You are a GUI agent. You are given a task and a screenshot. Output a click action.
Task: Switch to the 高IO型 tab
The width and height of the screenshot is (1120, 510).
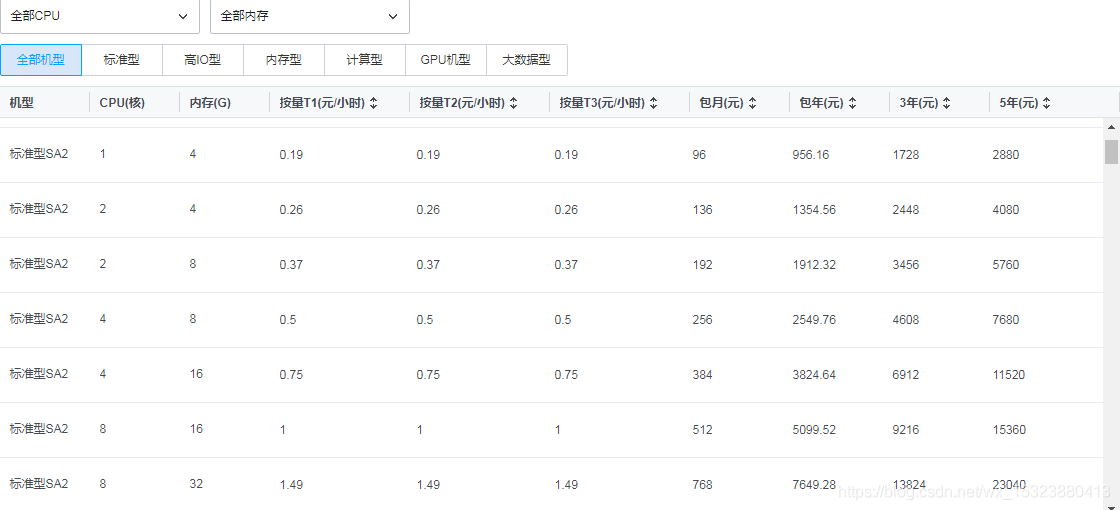203,60
